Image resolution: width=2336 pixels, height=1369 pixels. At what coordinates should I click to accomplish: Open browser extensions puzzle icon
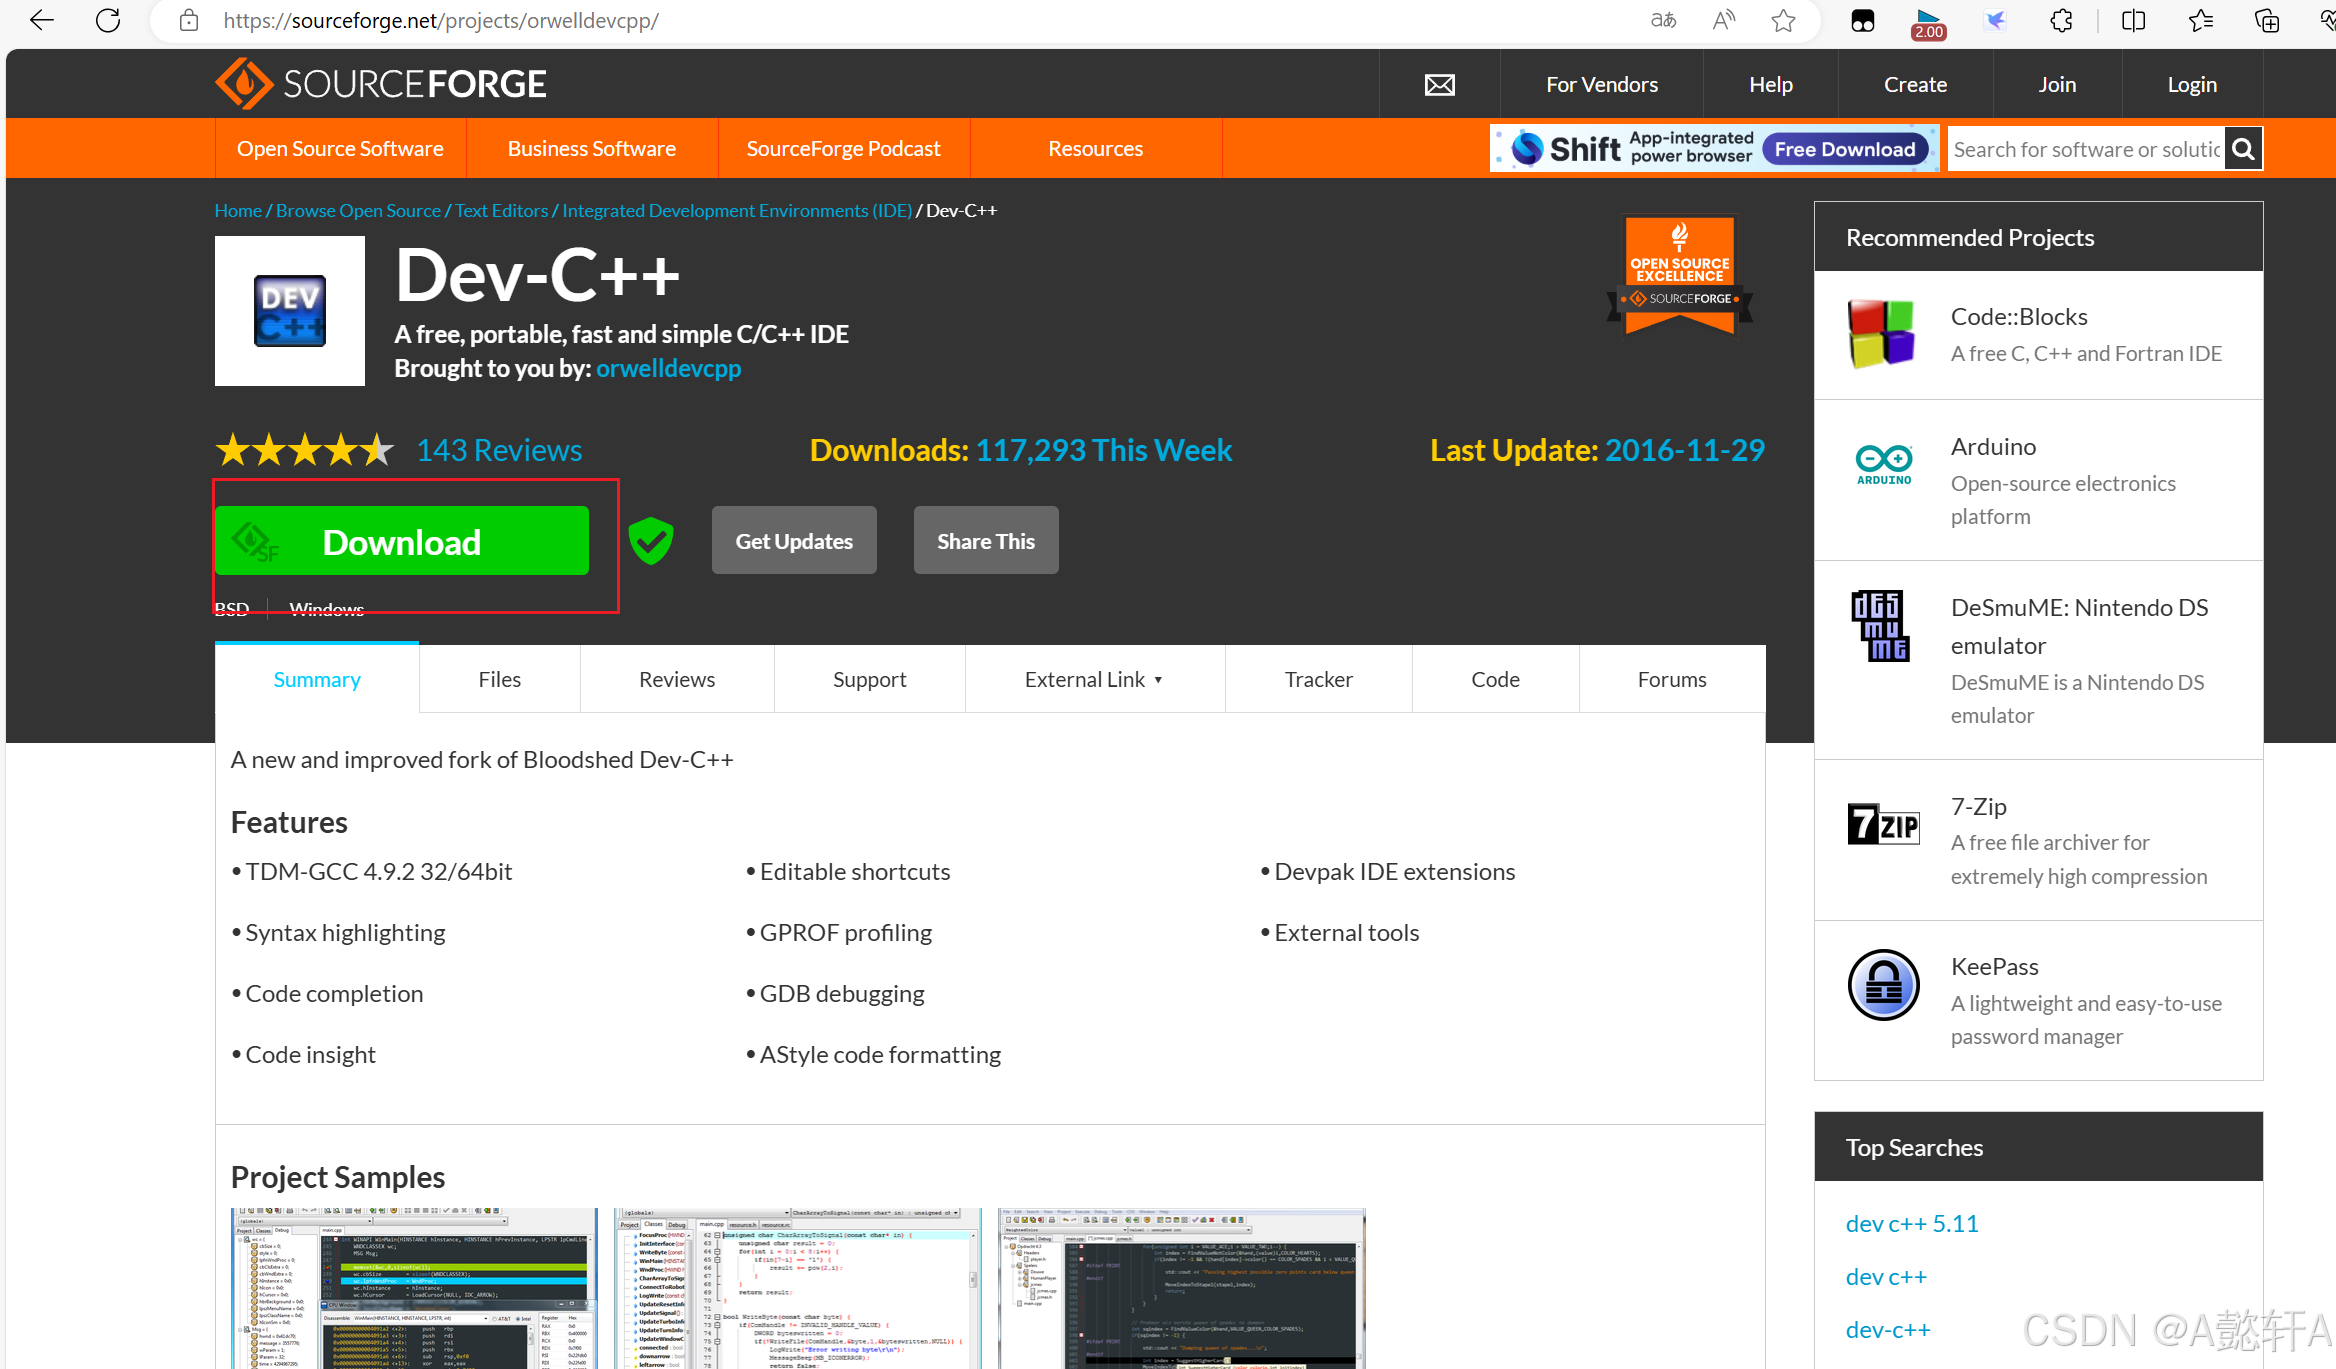[2061, 20]
